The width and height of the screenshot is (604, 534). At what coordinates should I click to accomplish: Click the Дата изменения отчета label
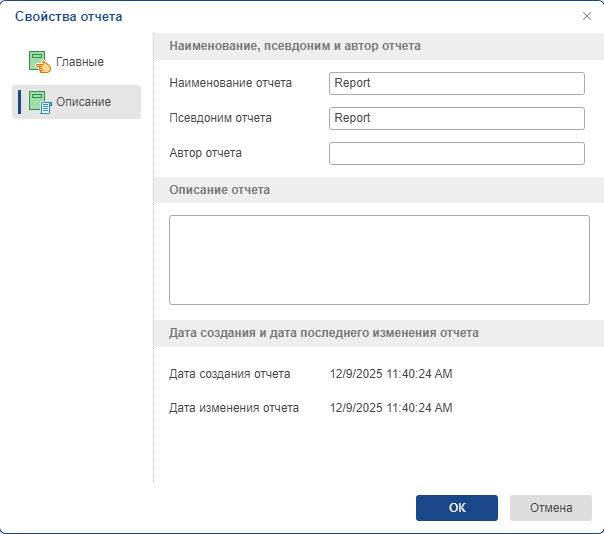[234, 408]
